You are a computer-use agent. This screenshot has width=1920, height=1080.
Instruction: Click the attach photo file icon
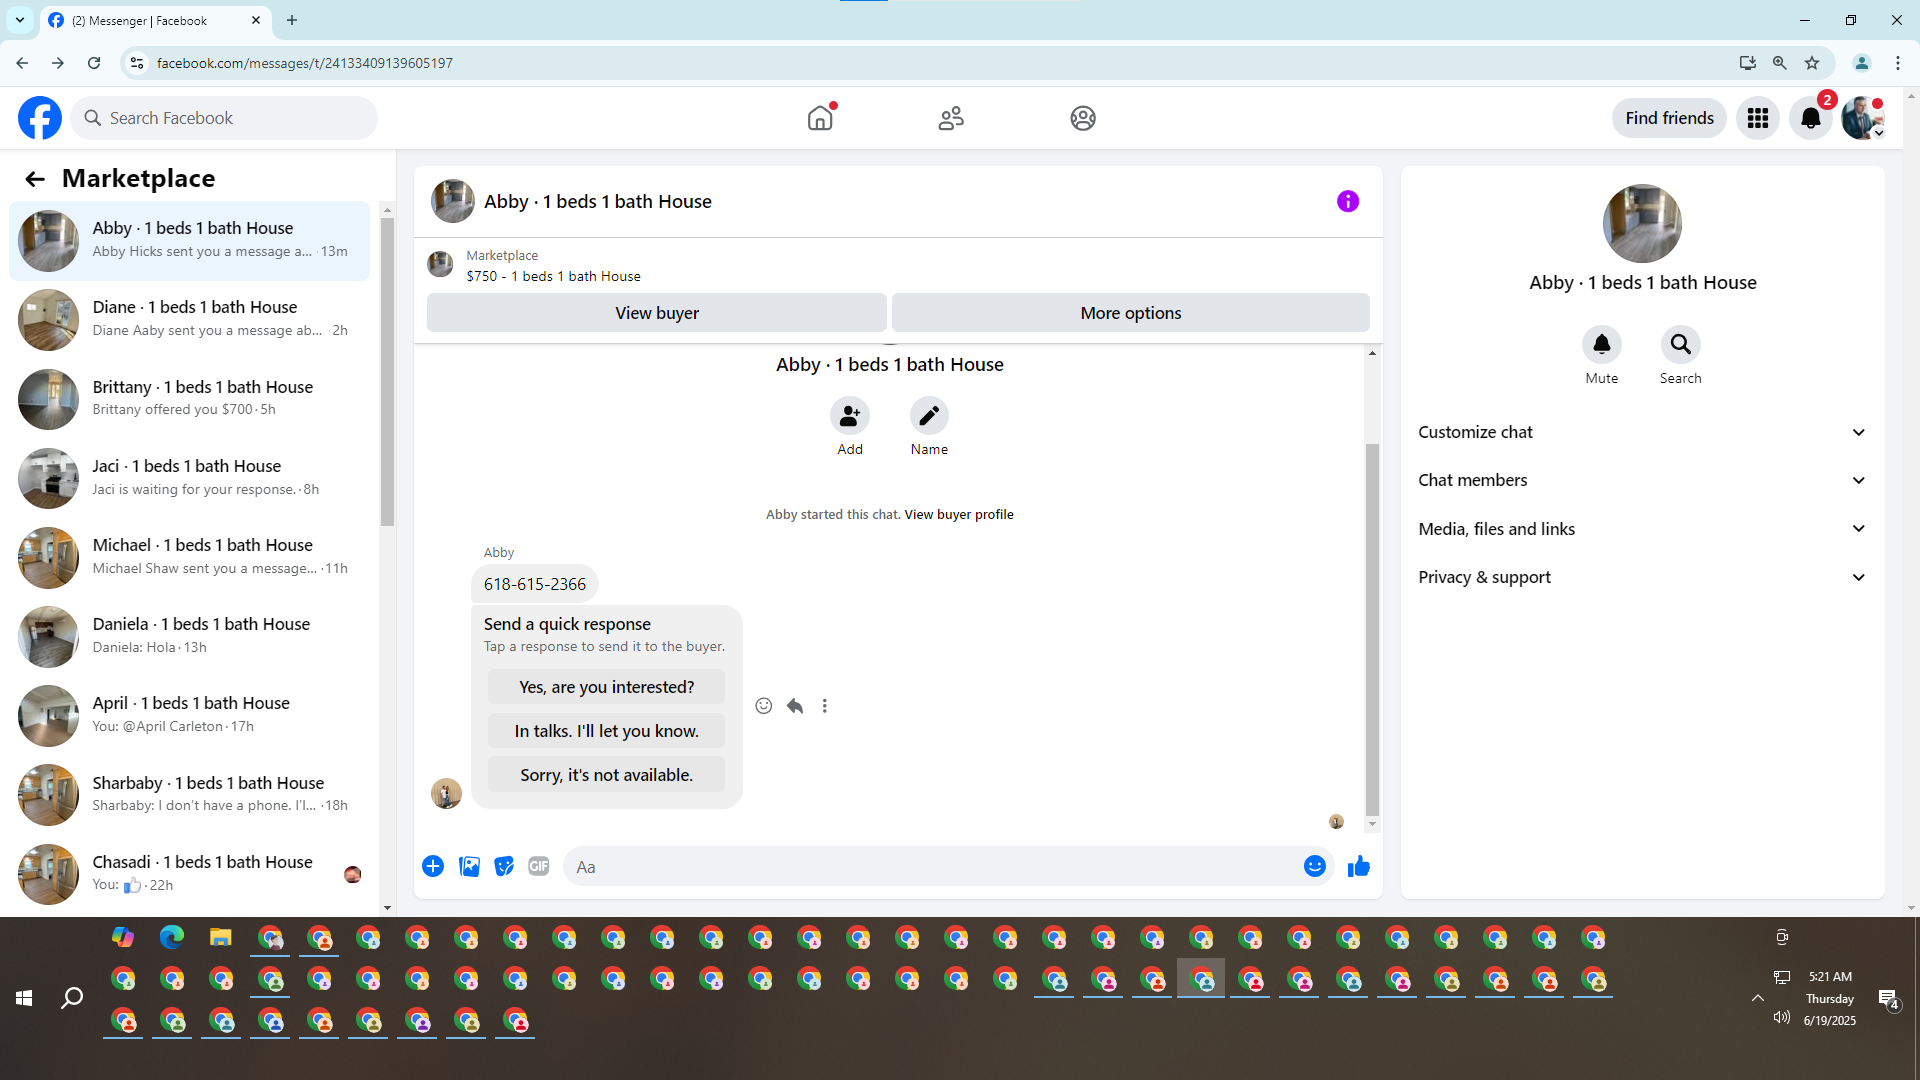[x=469, y=866]
